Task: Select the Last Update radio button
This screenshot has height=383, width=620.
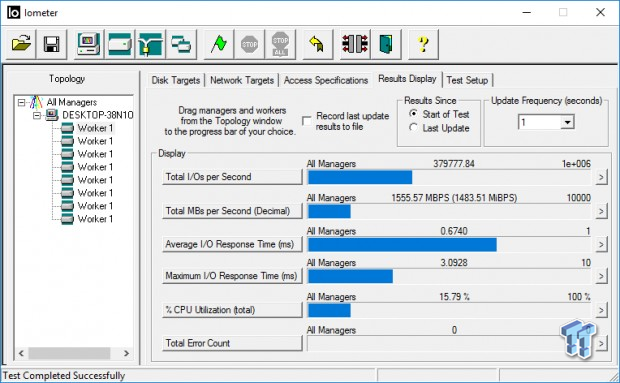Action: click(413, 128)
